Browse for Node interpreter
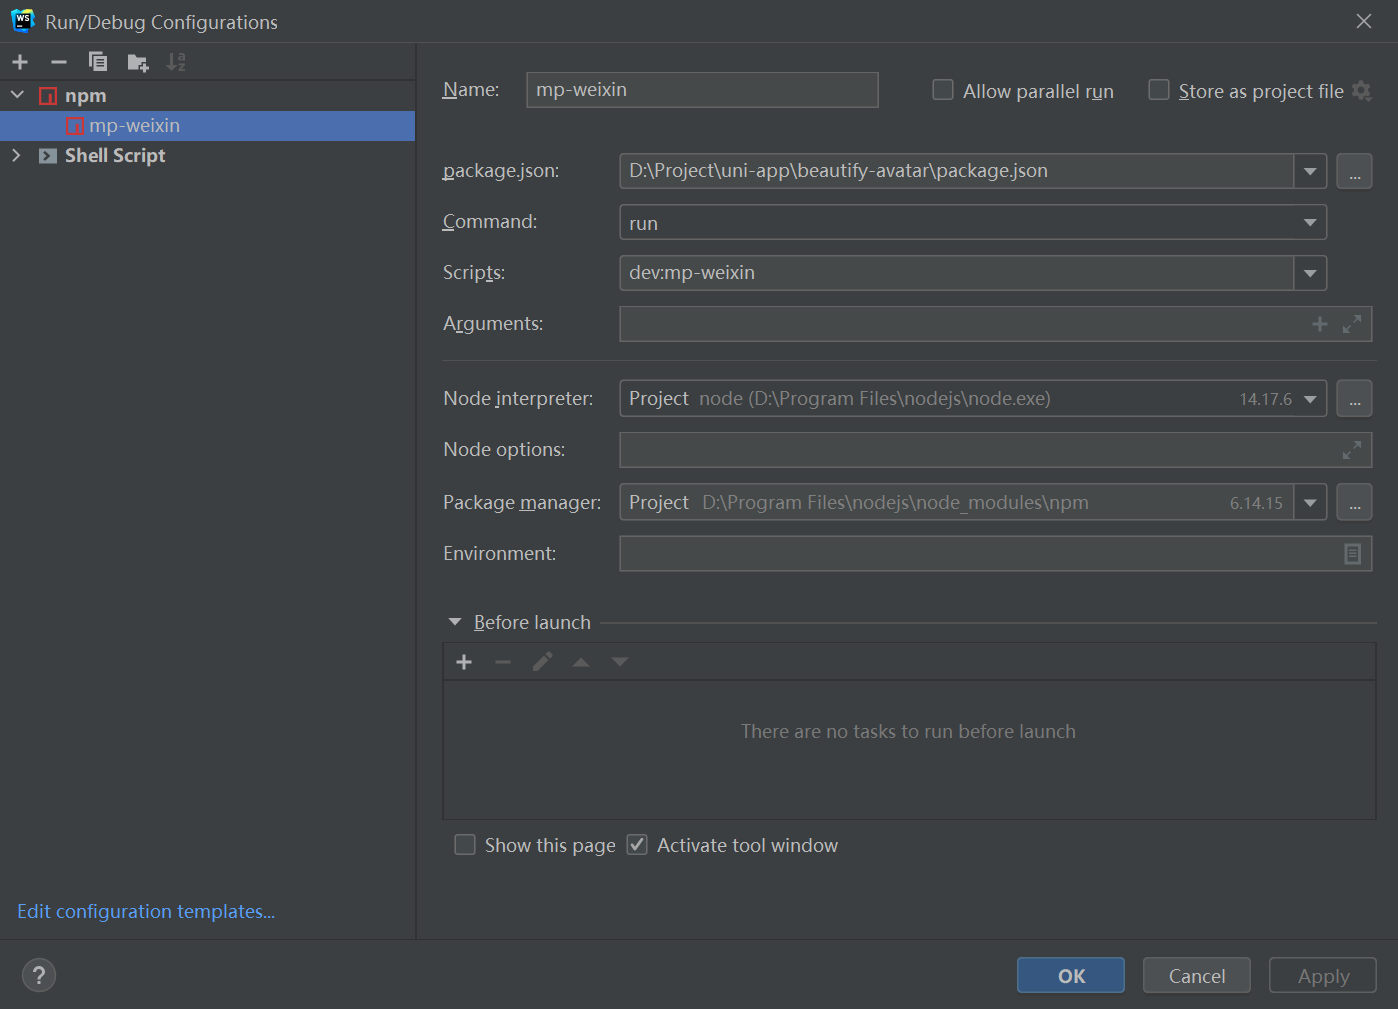This screenshot has height=1009, width=1398. point(1354,398)
